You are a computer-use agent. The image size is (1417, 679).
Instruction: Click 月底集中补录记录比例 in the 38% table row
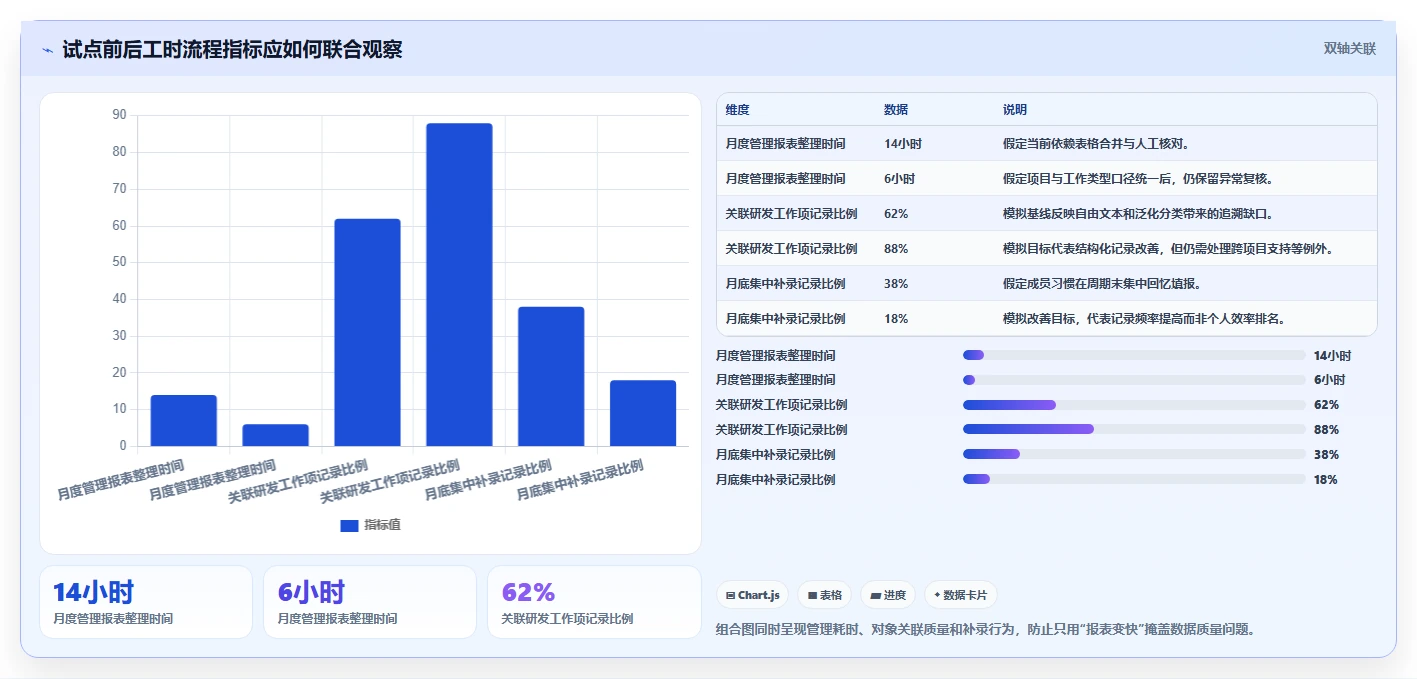pos(785,284)
